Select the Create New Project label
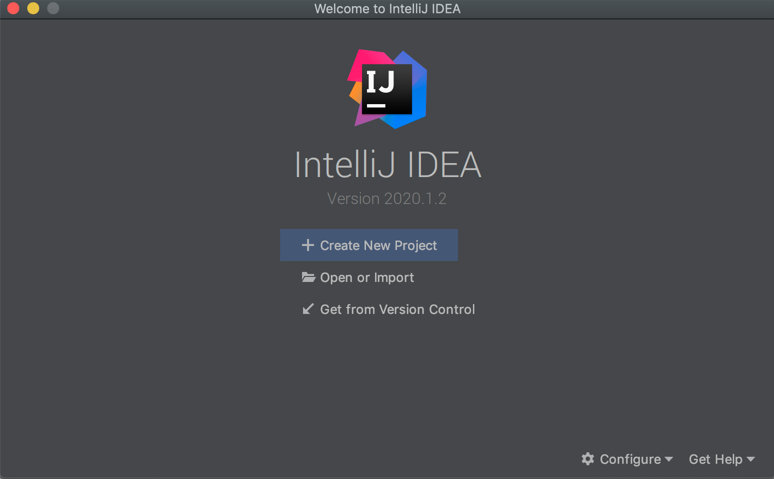This screenshot has width=774, height=479. [x=378, y=245]
